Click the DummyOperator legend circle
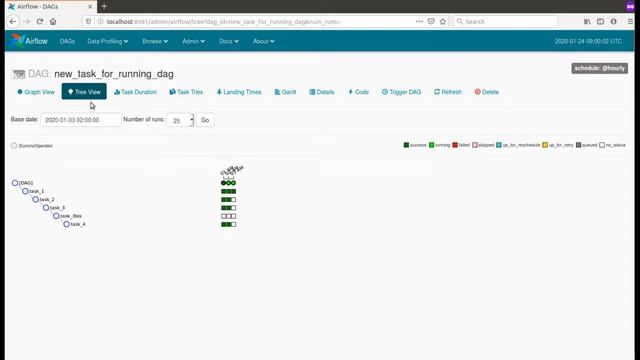The width and height of the screenshot is (640, 360). (x=14, y=145)
